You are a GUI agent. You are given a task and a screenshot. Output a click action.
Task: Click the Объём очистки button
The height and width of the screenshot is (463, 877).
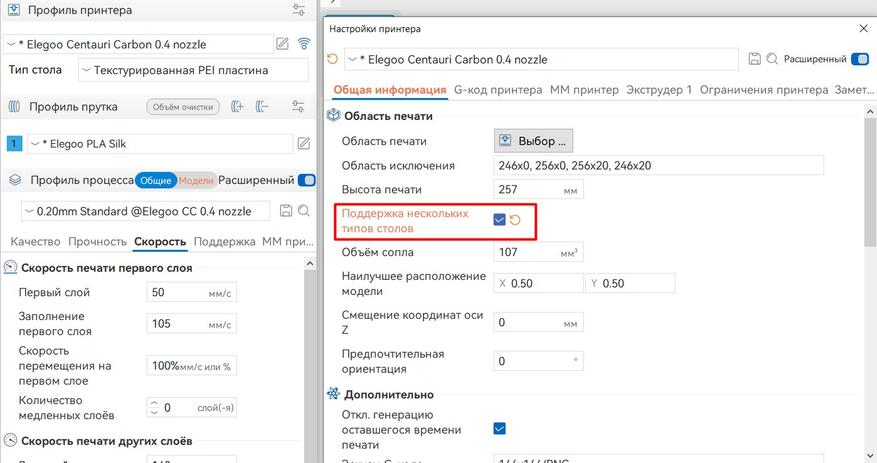pos(183,106)
